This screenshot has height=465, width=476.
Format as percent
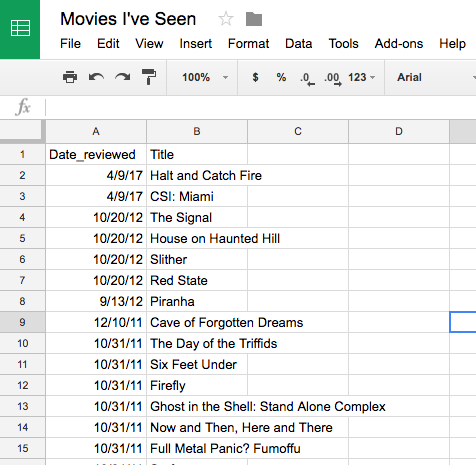[x=281, y=77]
